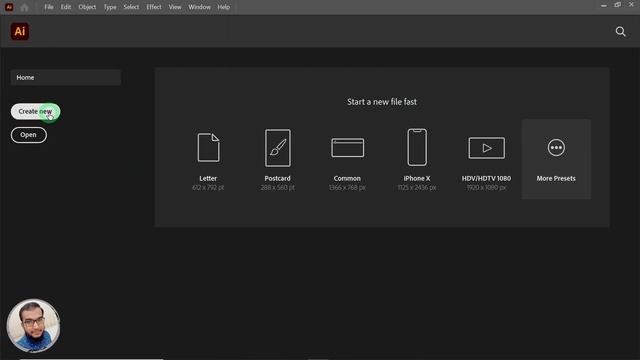Click the presenter webcam thumbnail
Image resolution: width=640 pixels, height=360 pixels.
coord(33,326)
